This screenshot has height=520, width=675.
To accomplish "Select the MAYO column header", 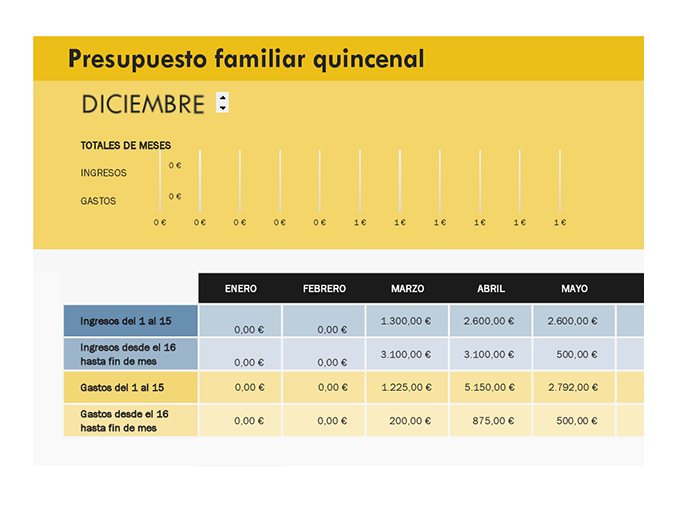I will point(574,288).
